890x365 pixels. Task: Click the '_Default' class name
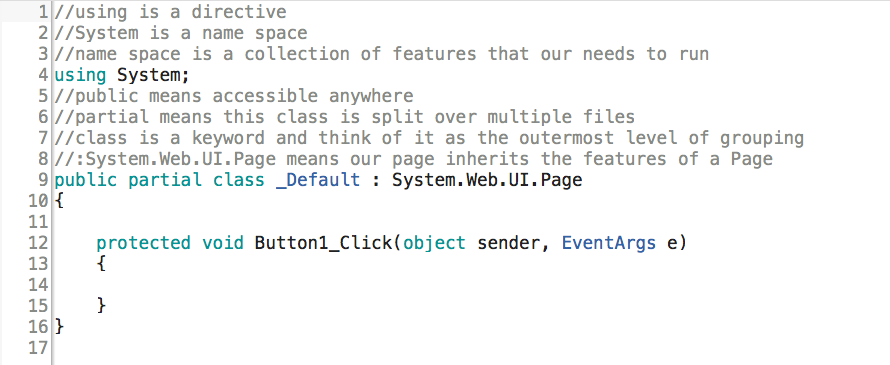coord(318,181)
